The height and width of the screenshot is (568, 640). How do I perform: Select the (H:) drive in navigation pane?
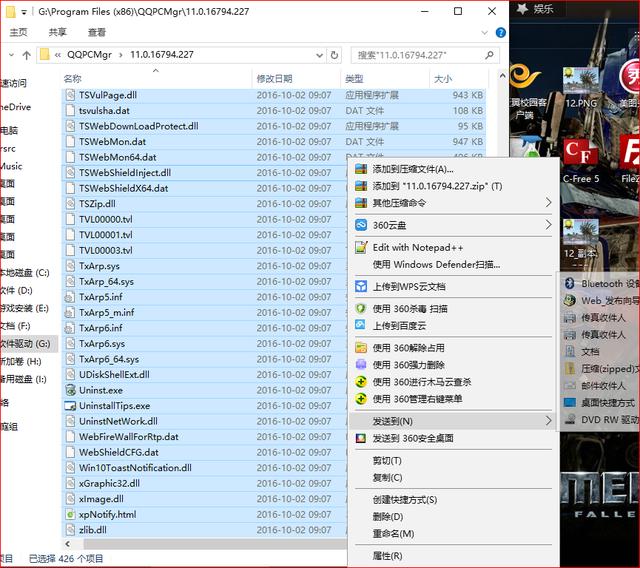tap(20, 362)
